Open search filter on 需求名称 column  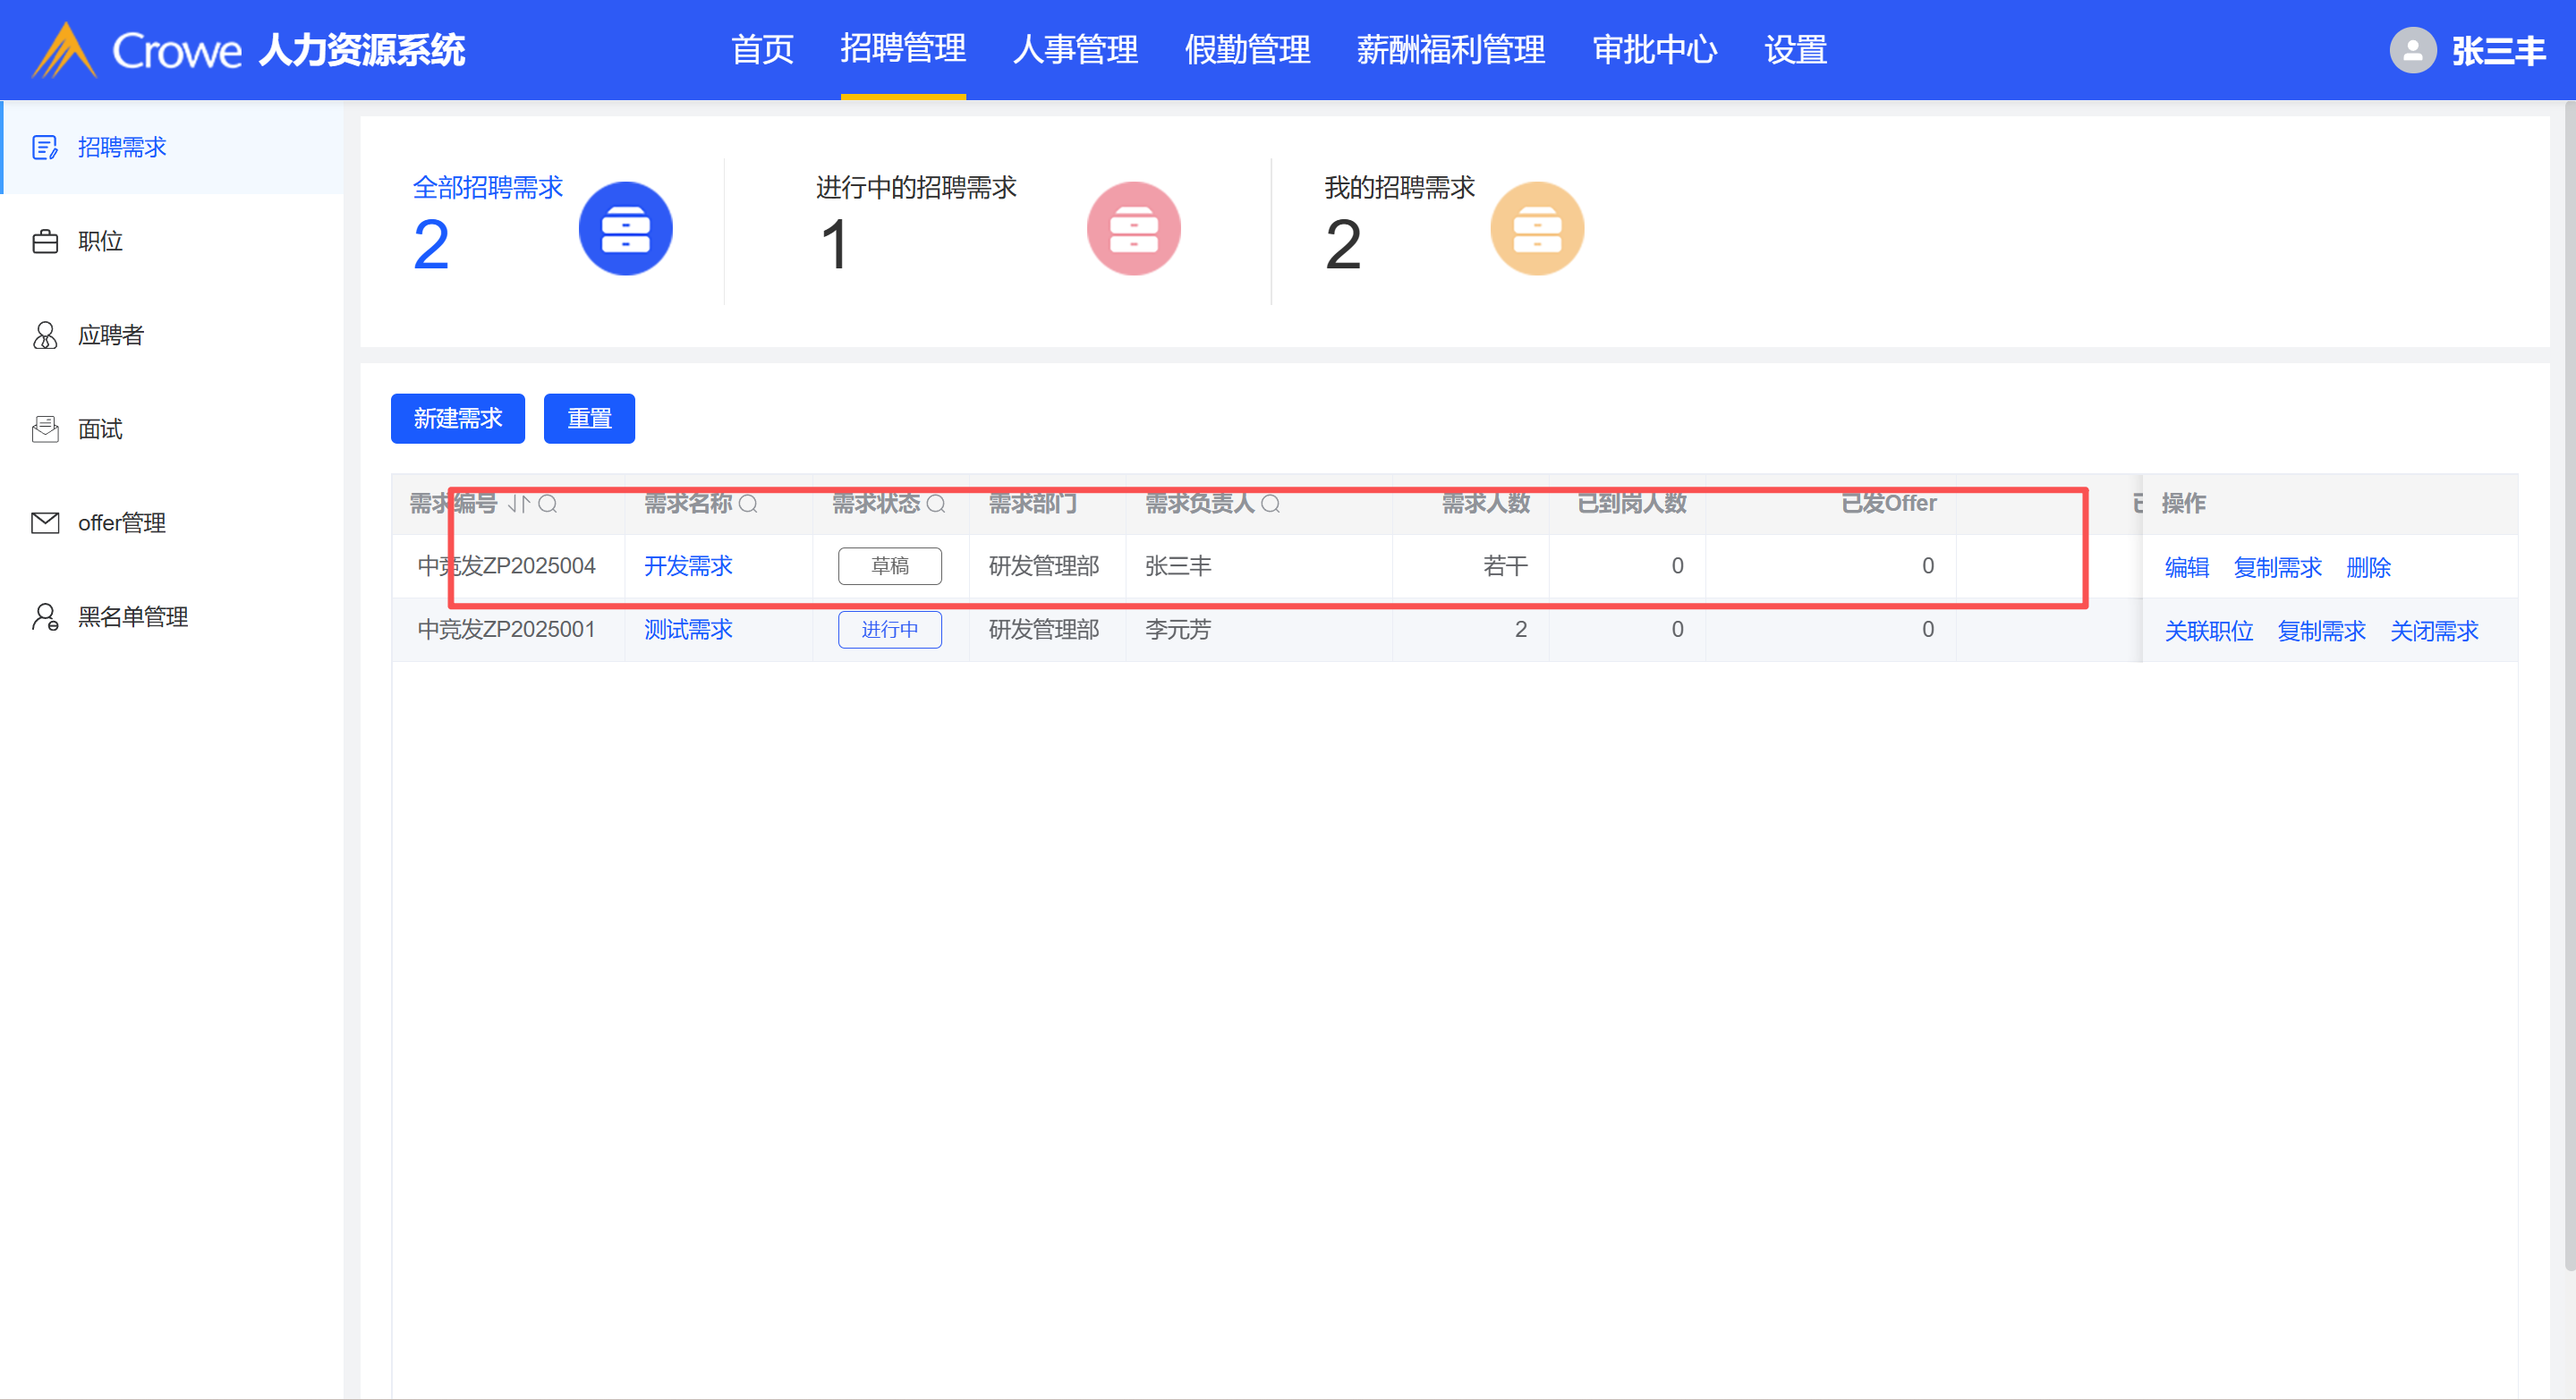[x=748, y=504]
